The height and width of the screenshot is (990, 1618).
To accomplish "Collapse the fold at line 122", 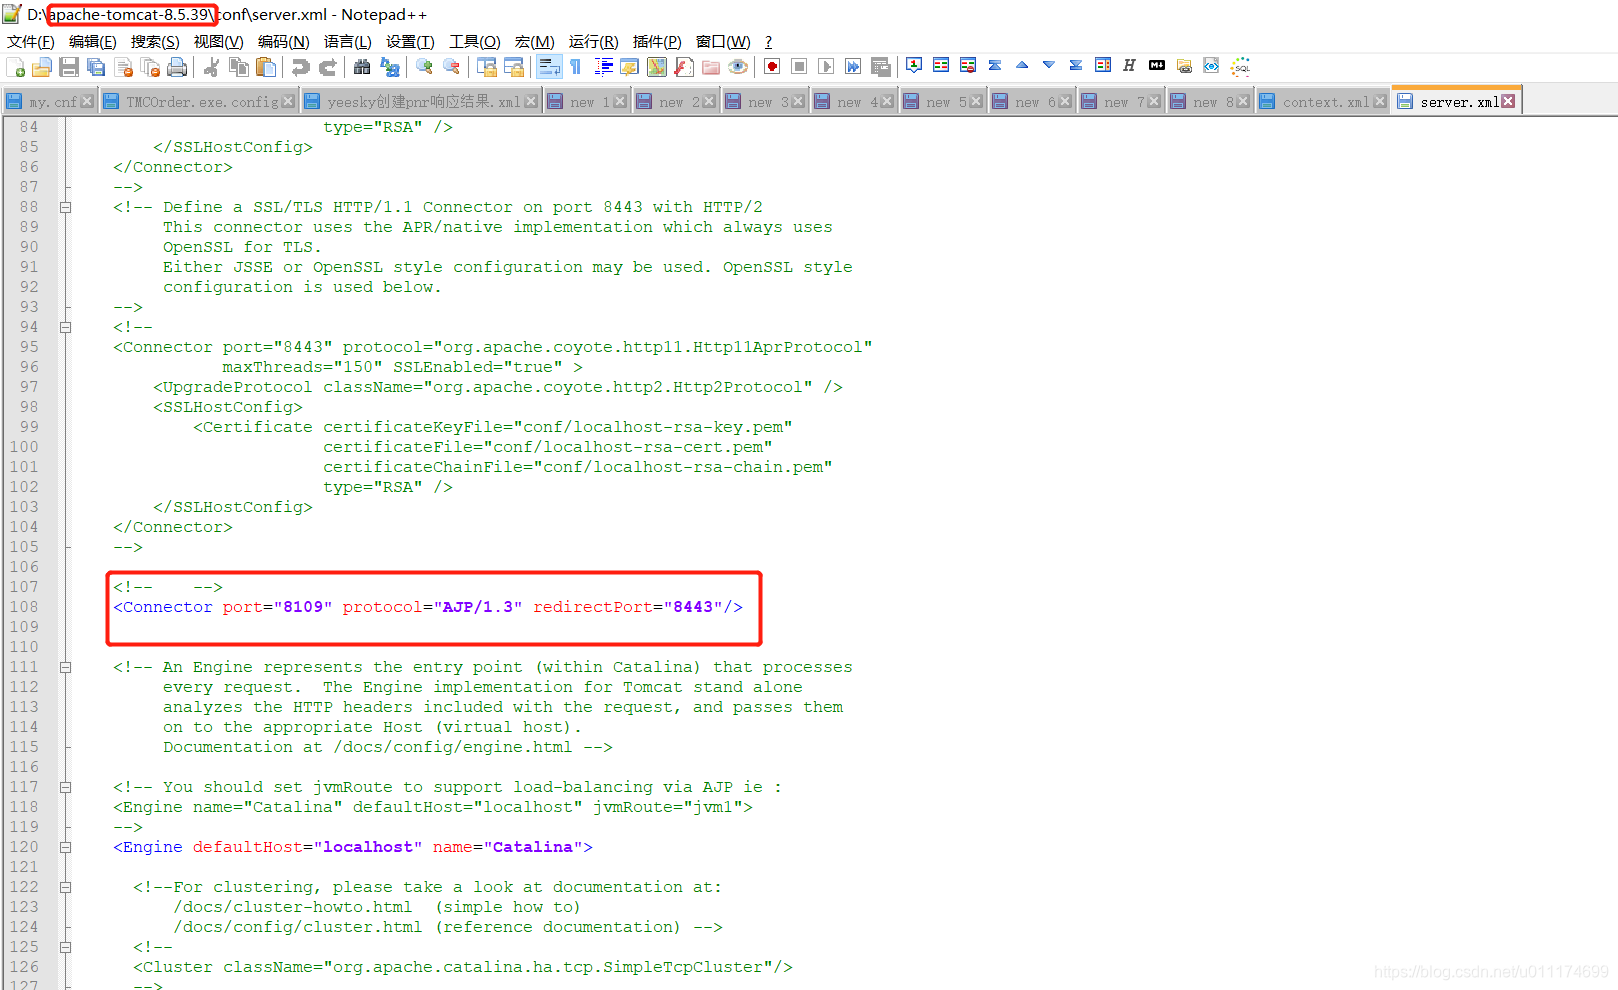I will coord(65,887).
